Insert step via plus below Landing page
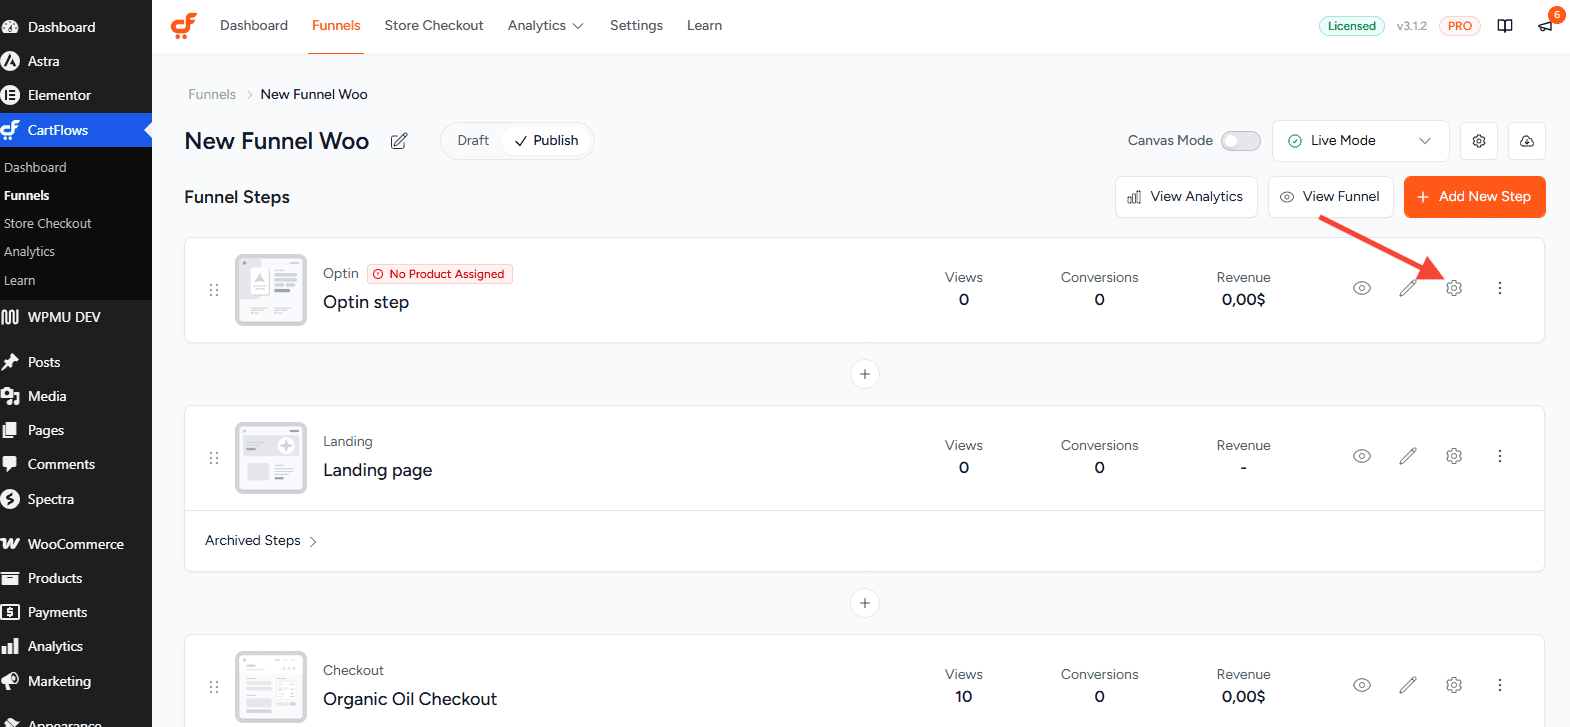The width and height of the screenshot is (1570, 727). (x=865, y=603)
